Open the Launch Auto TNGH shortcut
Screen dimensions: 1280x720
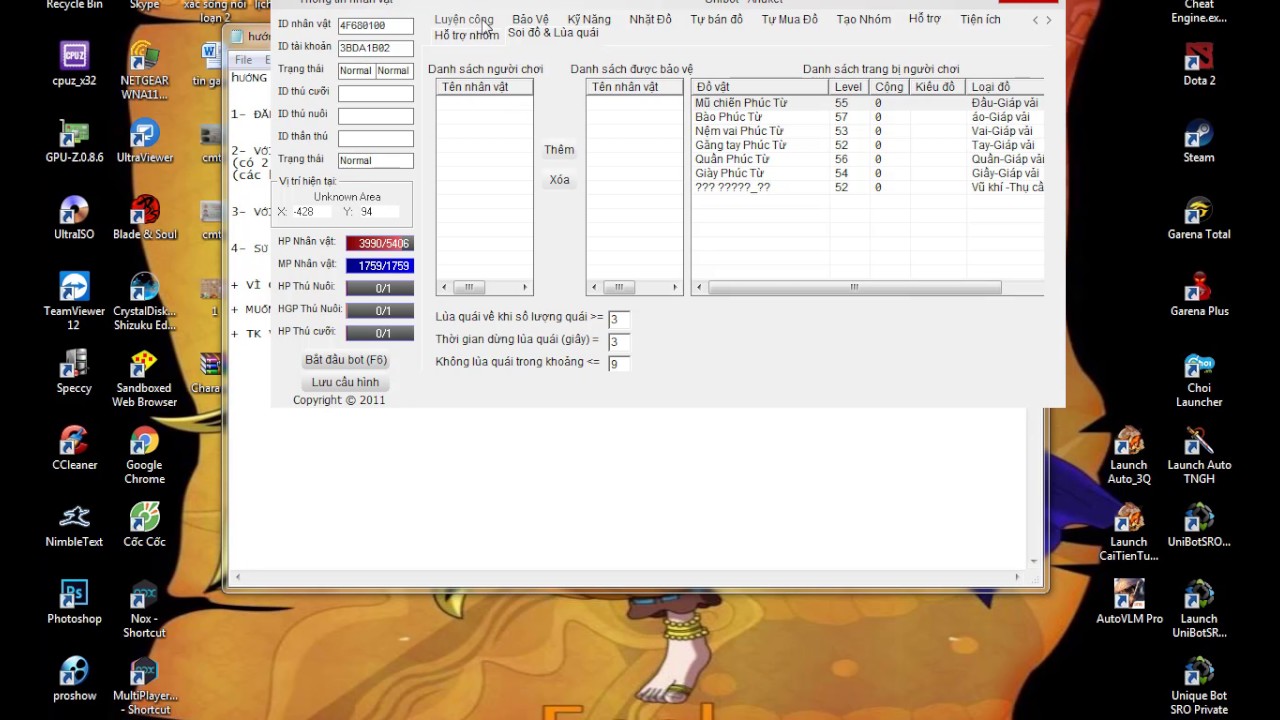(1199, 455)
